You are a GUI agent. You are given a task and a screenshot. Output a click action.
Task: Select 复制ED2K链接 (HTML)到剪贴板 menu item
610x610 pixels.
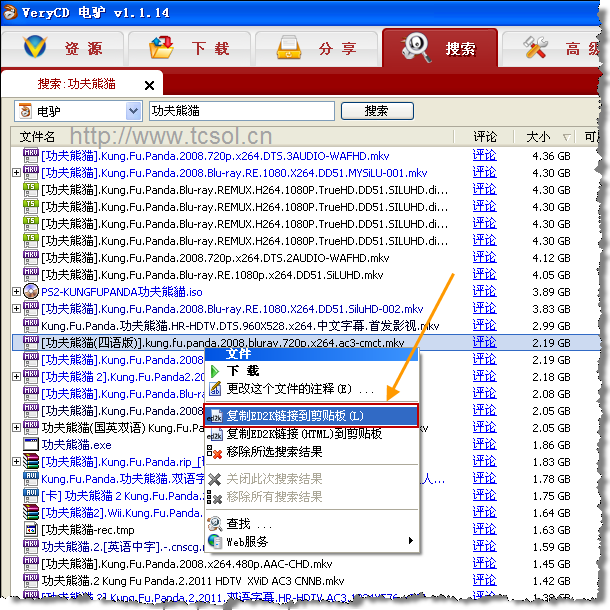(311, 433)
